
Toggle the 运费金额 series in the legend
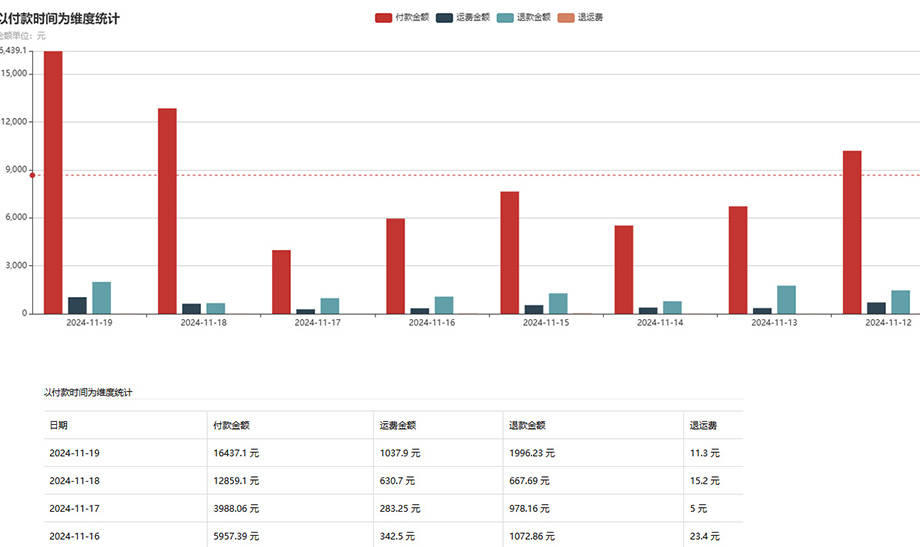coord(444,18)
